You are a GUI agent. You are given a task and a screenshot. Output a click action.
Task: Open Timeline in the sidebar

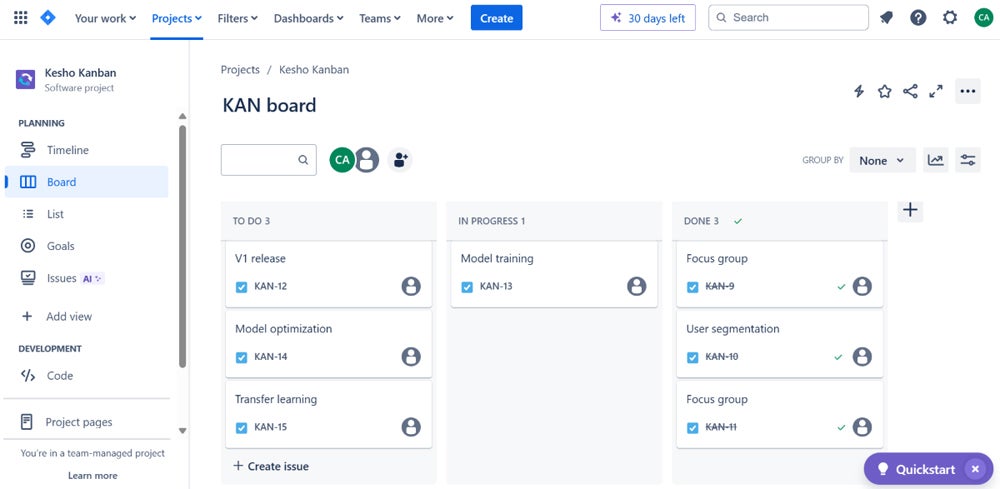86,150
